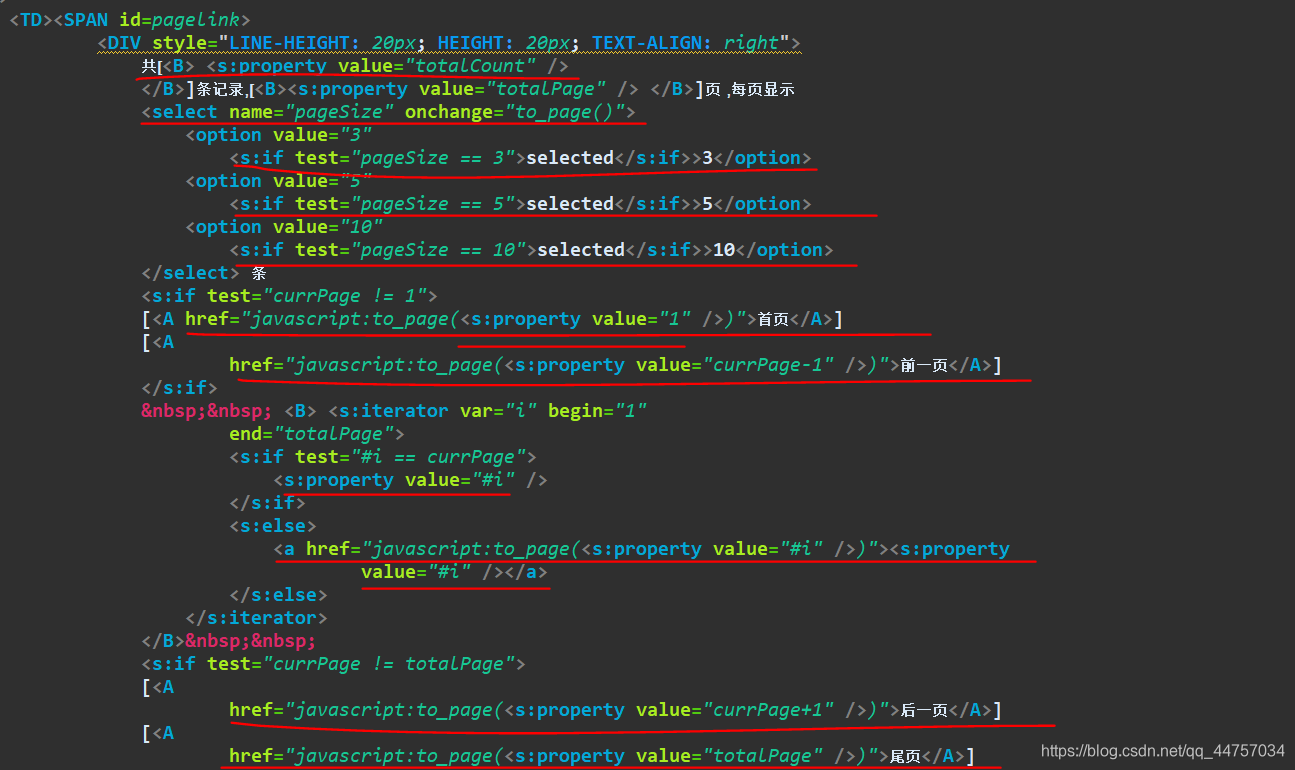Click the test="currPage != totalPage" line
The width and height of the screenshot is (1295, 770).
334,664
